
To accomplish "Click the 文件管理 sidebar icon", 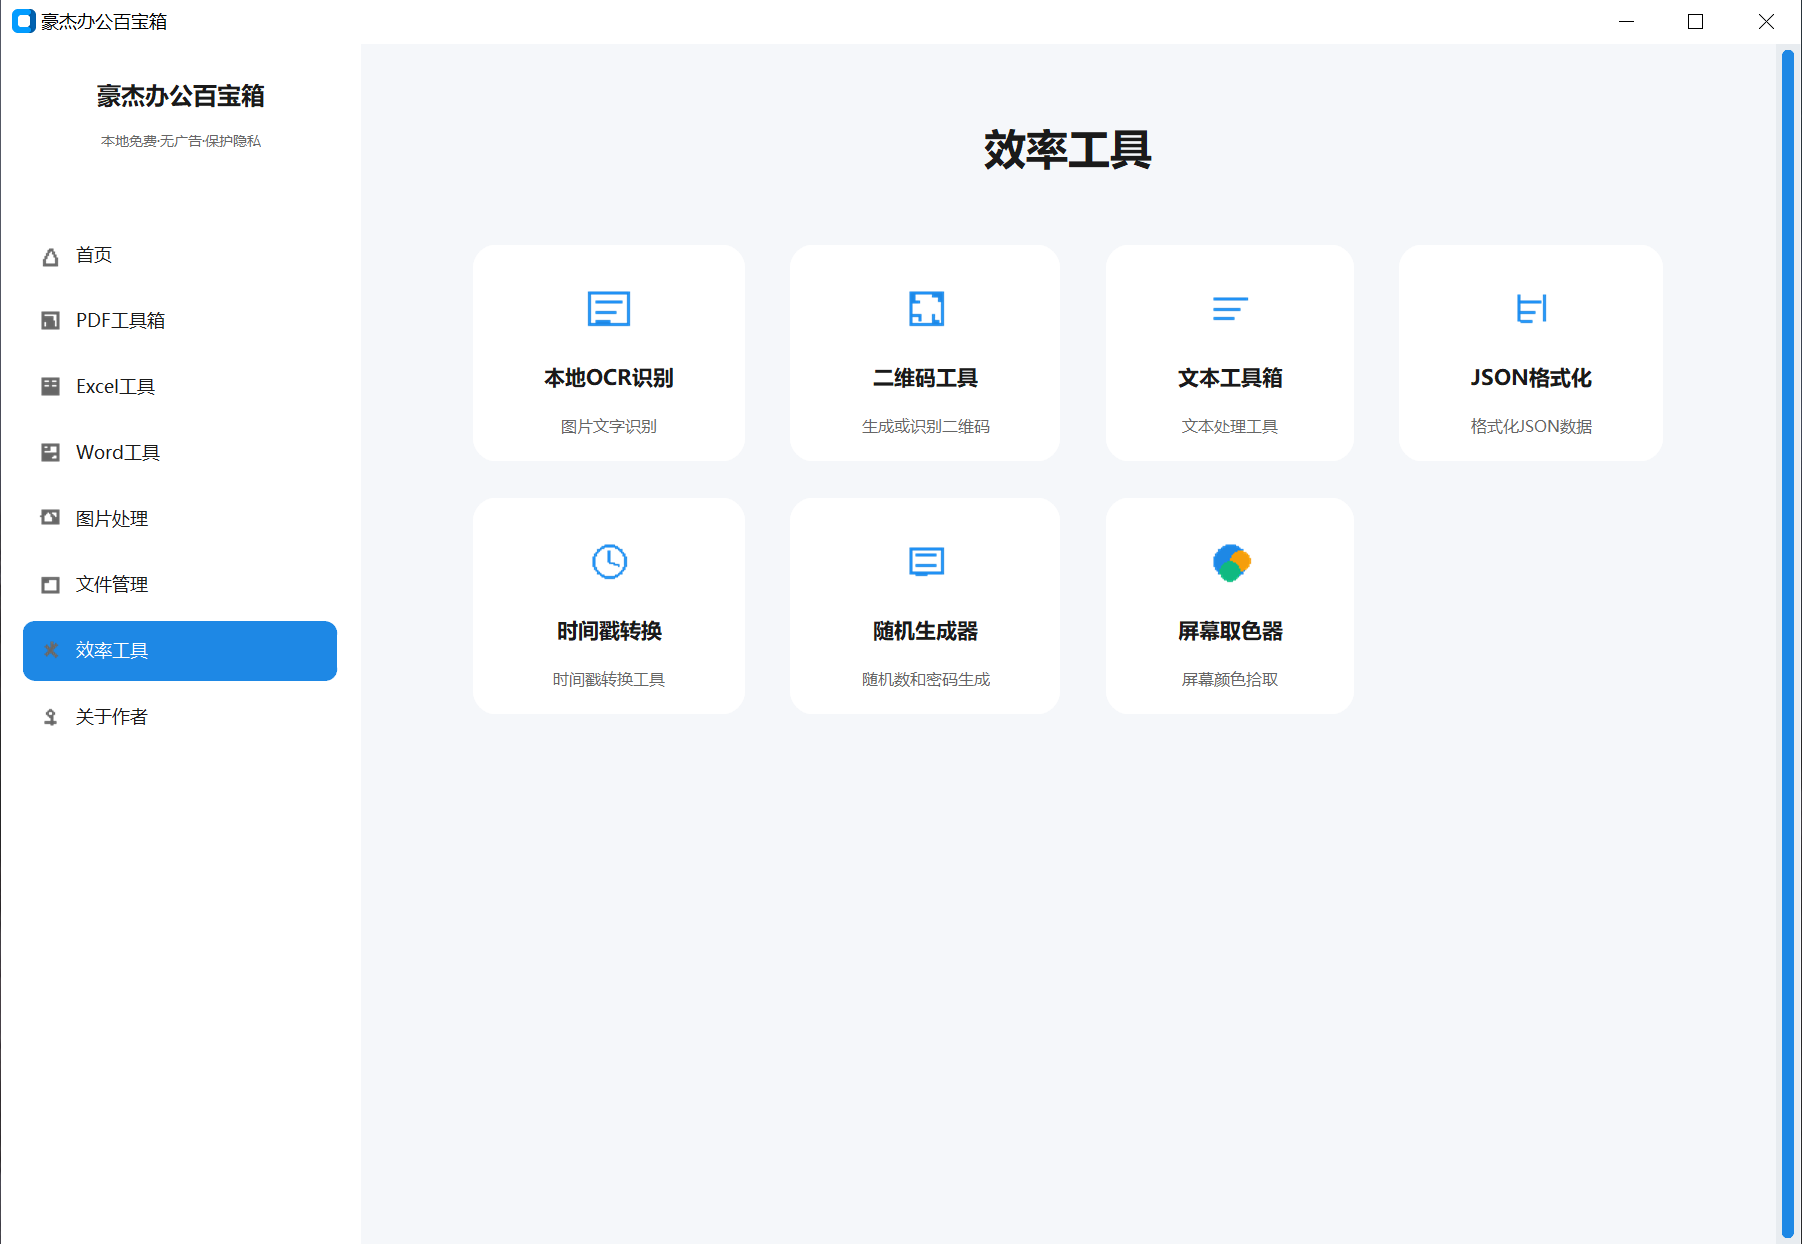I will pos(50,585).
